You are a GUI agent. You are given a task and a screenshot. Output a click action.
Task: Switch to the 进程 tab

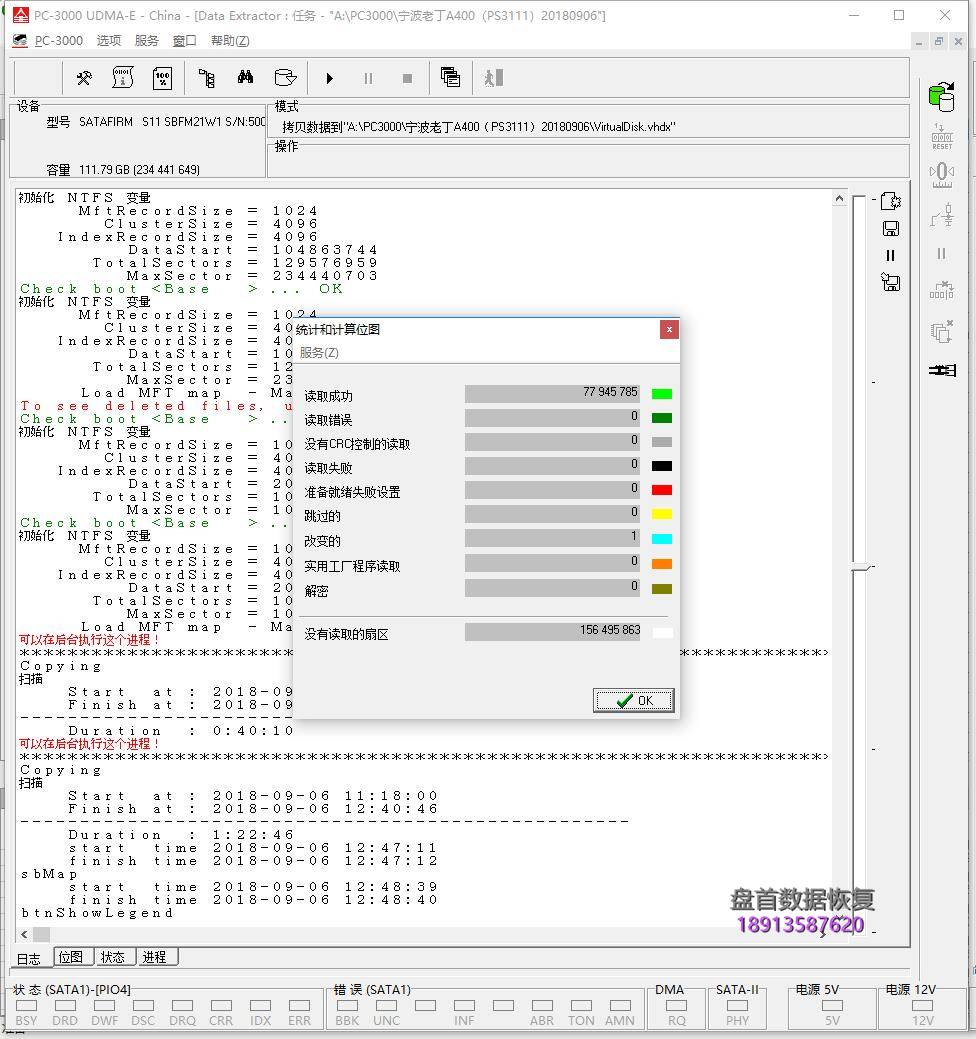click(154, 957)
